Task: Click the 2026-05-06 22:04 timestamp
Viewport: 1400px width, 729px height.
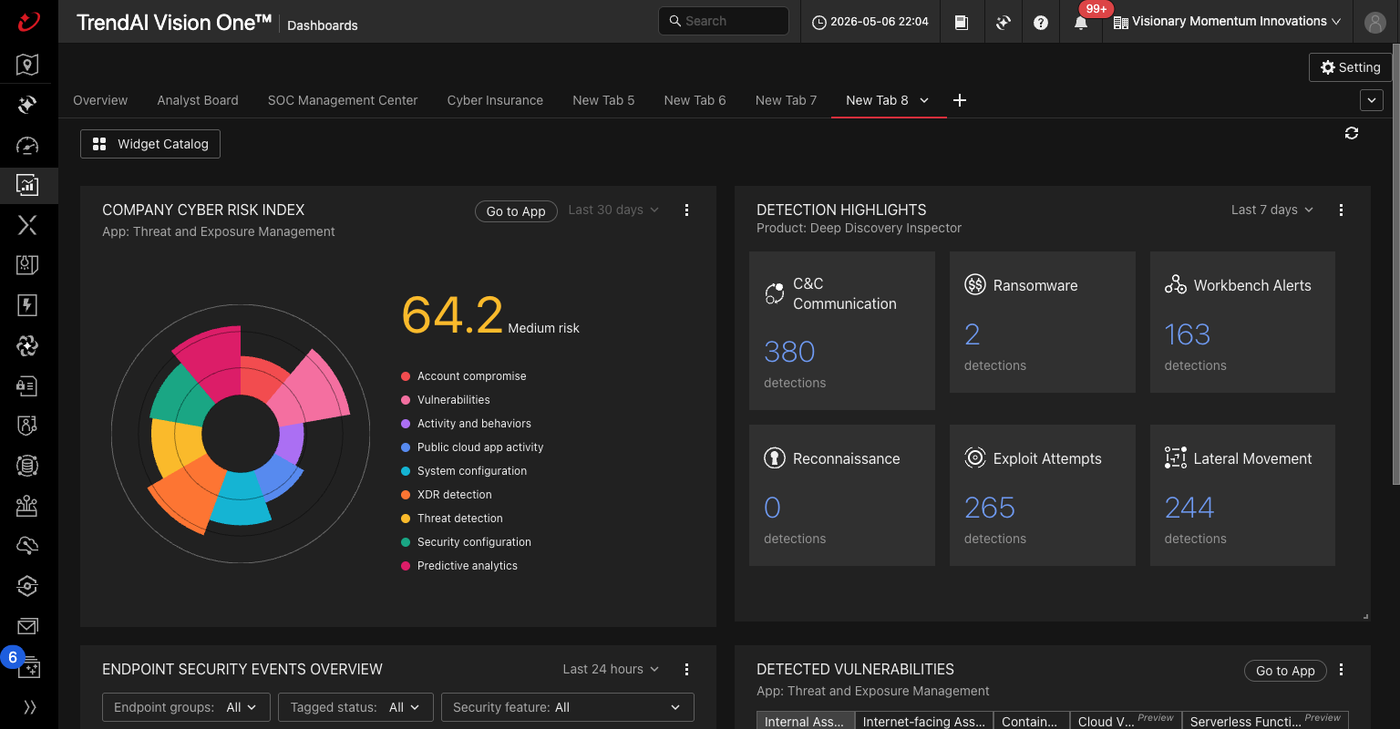Action: [870, 22]
